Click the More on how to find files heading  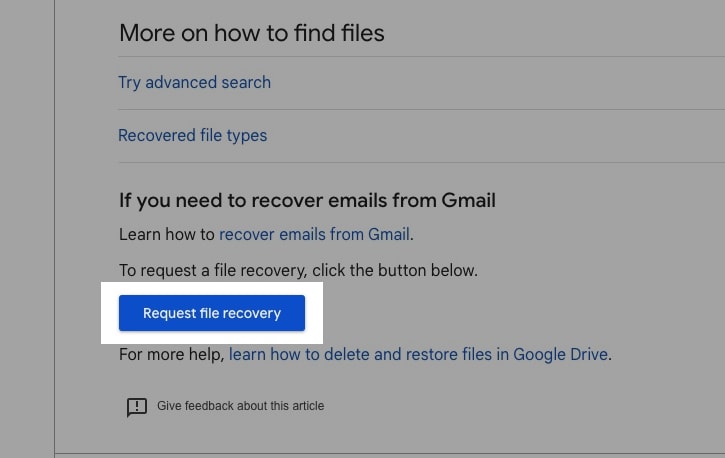point(252,33)
